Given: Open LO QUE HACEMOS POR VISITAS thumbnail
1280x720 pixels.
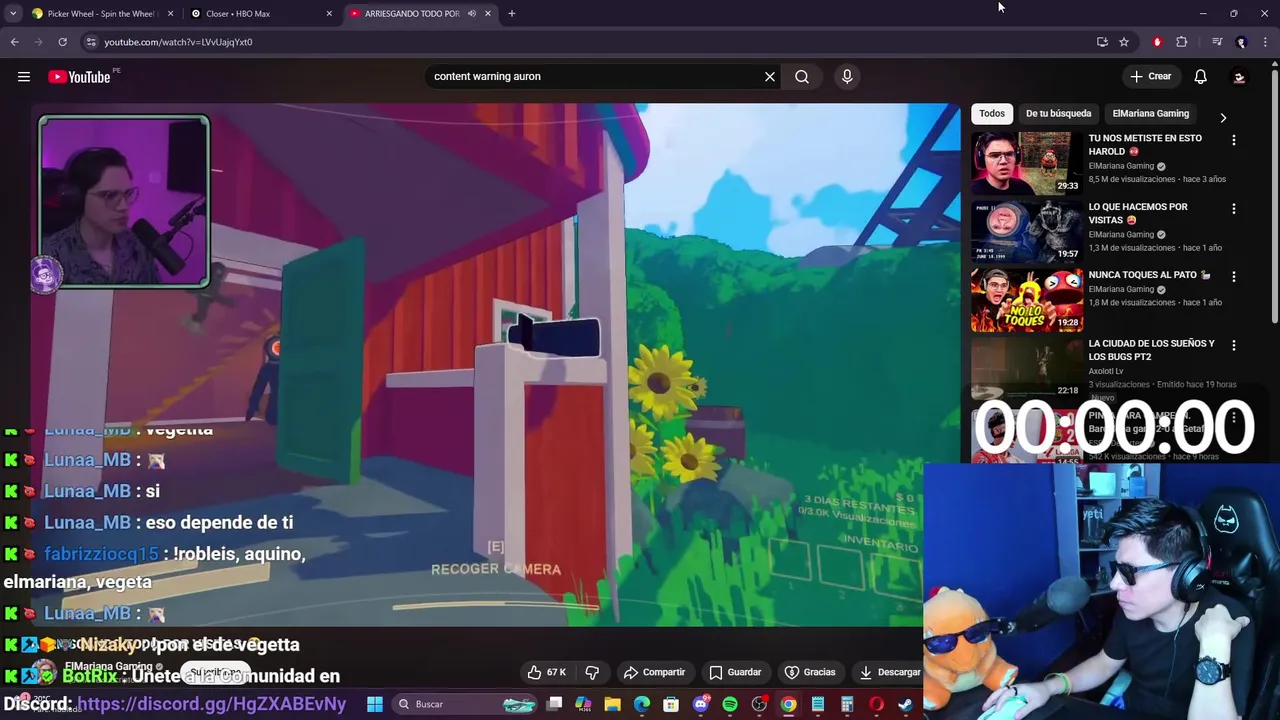Looking at the screenshot, I should click(x=1026, y=231).
